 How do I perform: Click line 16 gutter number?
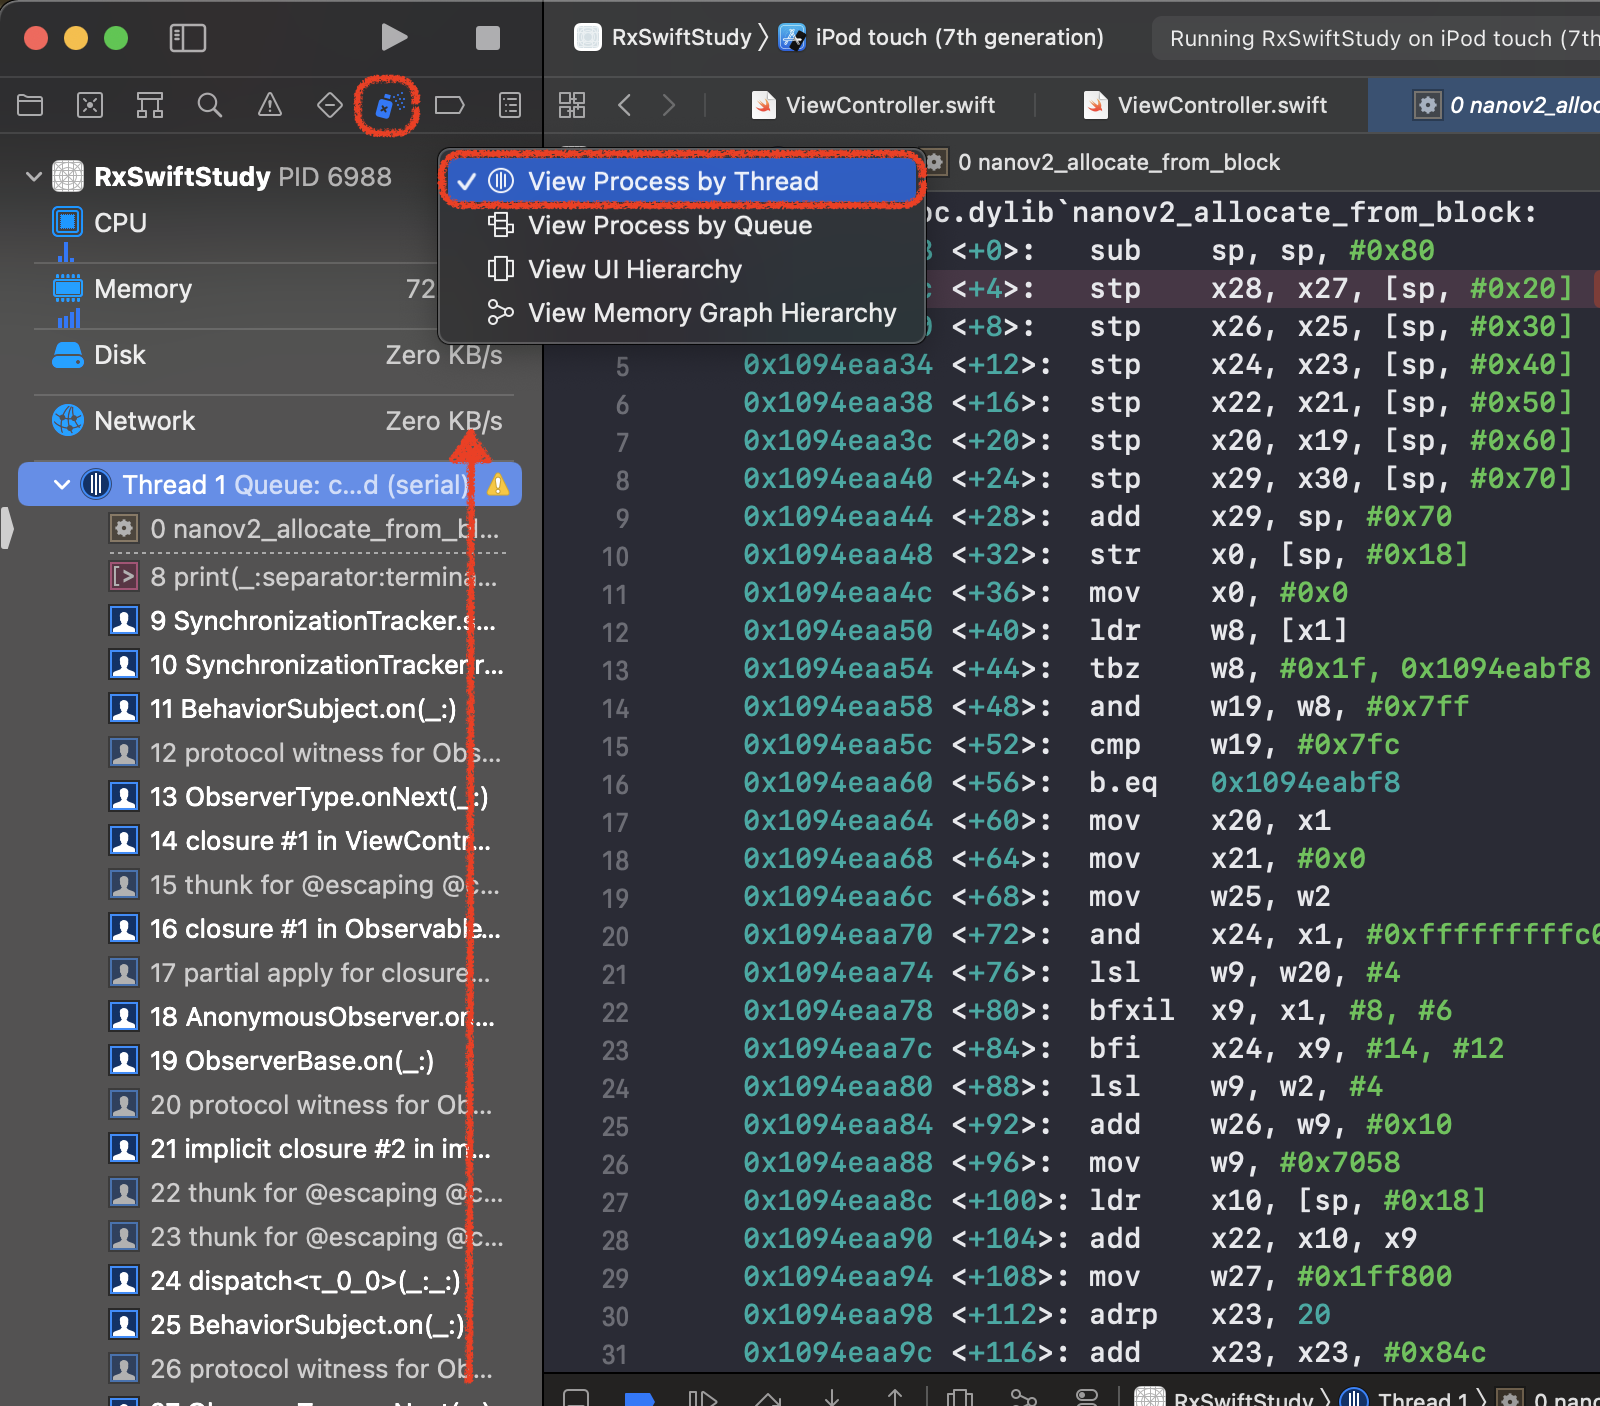tap(616, 785)
